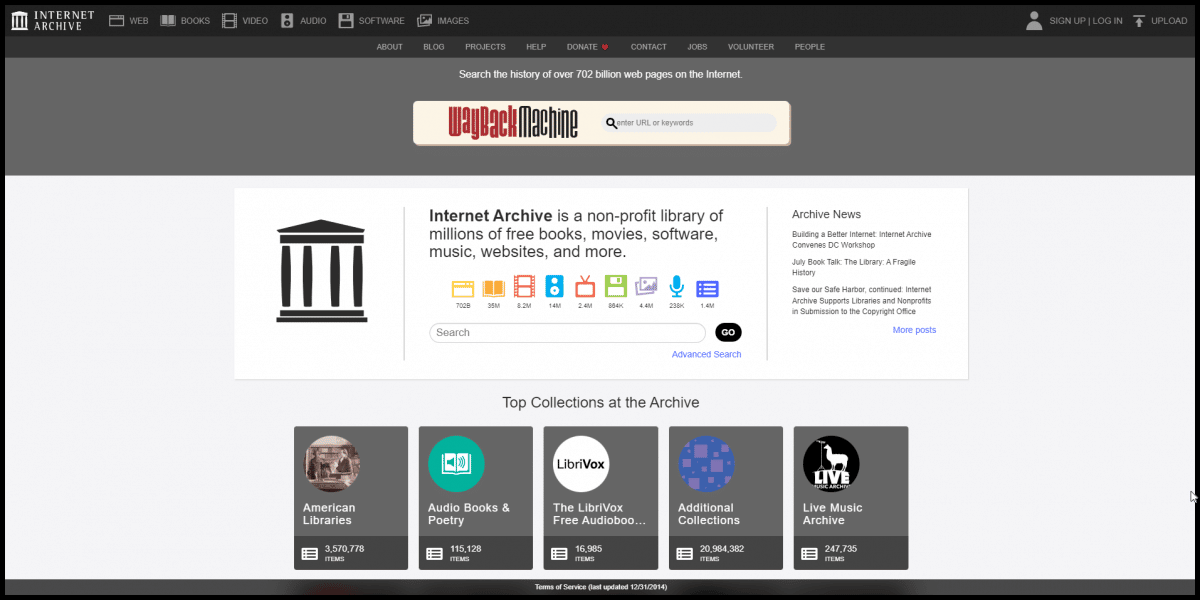
Task: Click the 8.2M movies film icon
Action: (x=524, y=288)
